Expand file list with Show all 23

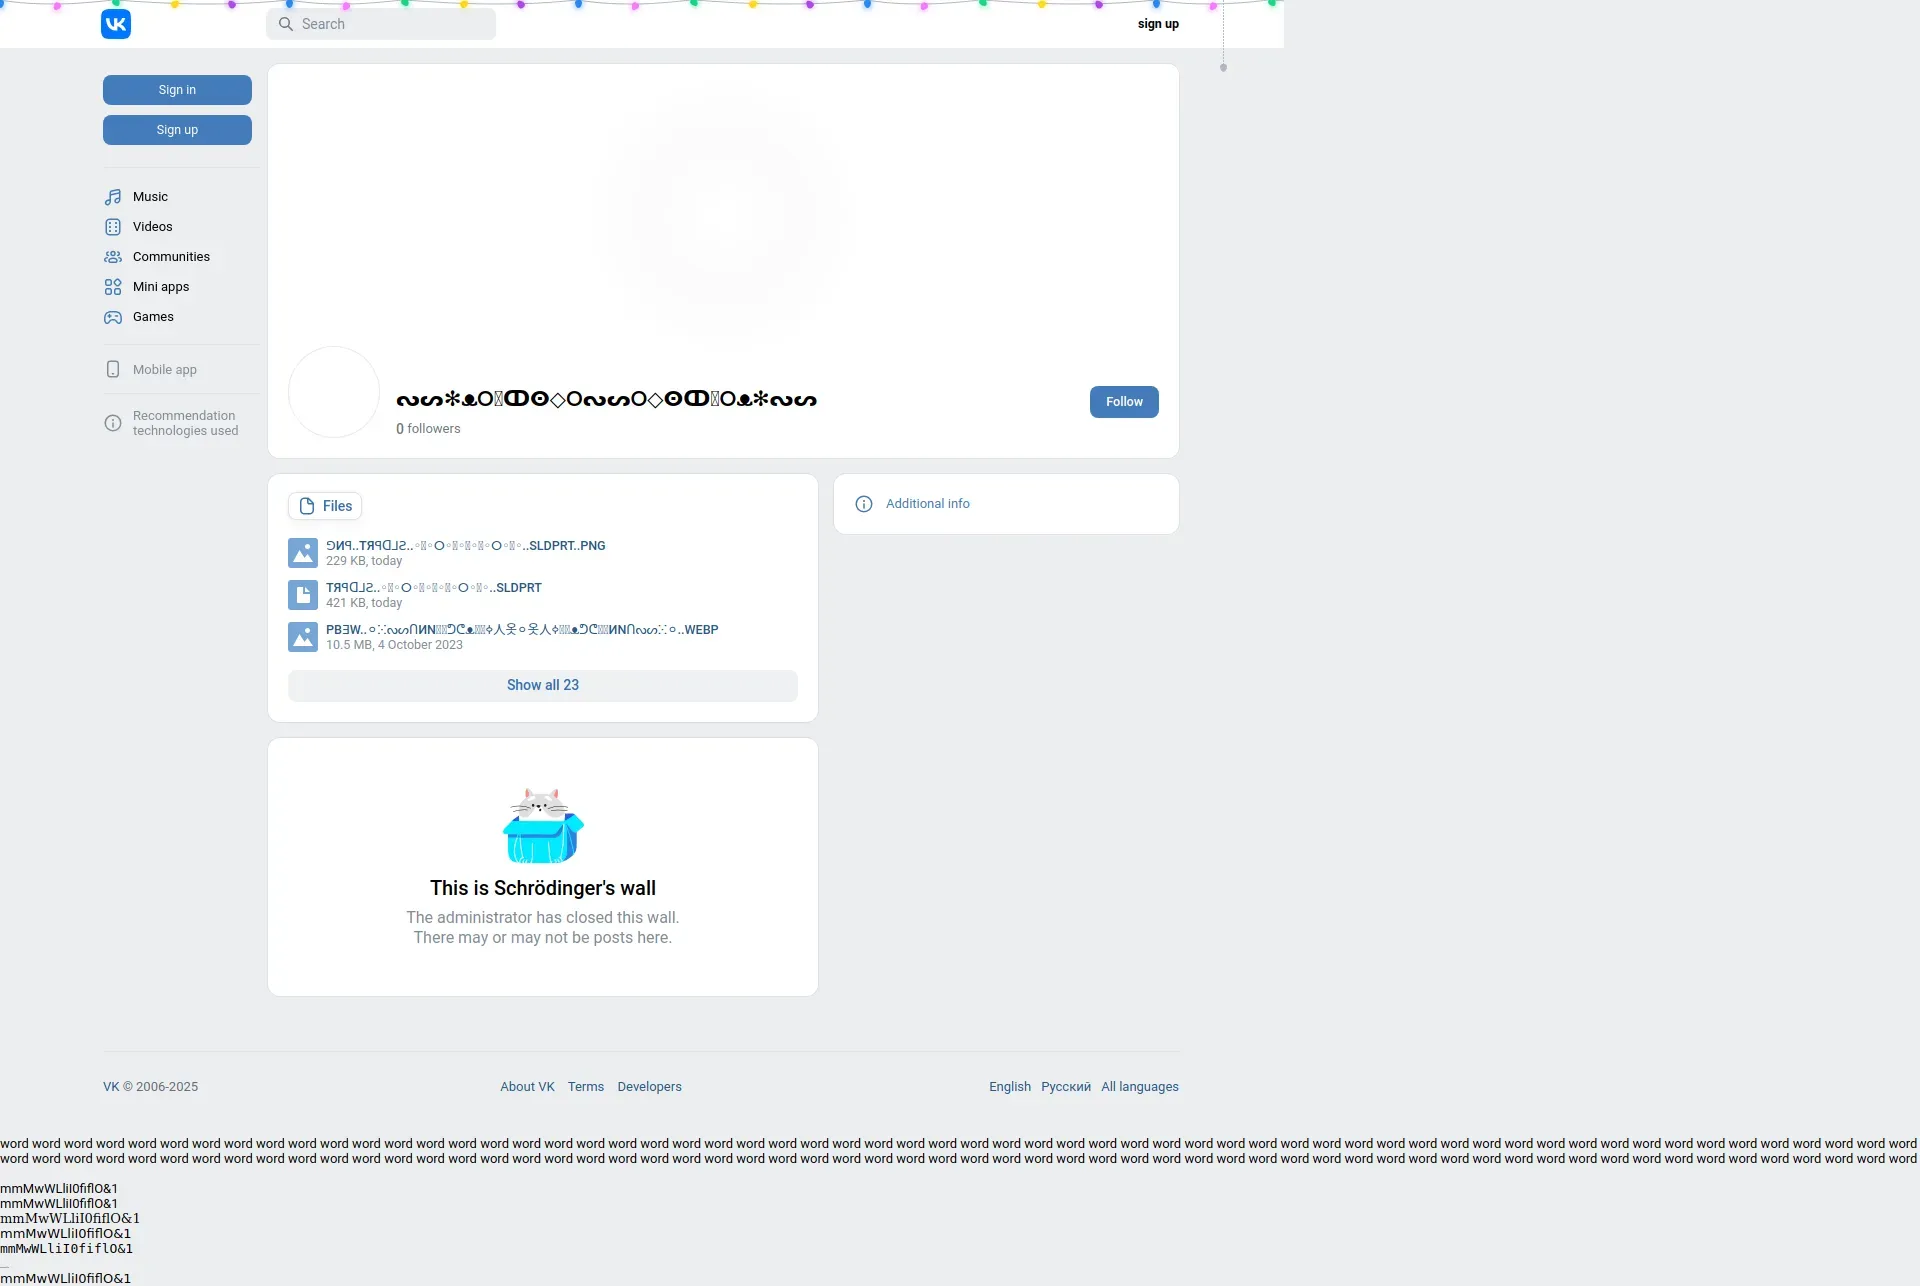542,685
